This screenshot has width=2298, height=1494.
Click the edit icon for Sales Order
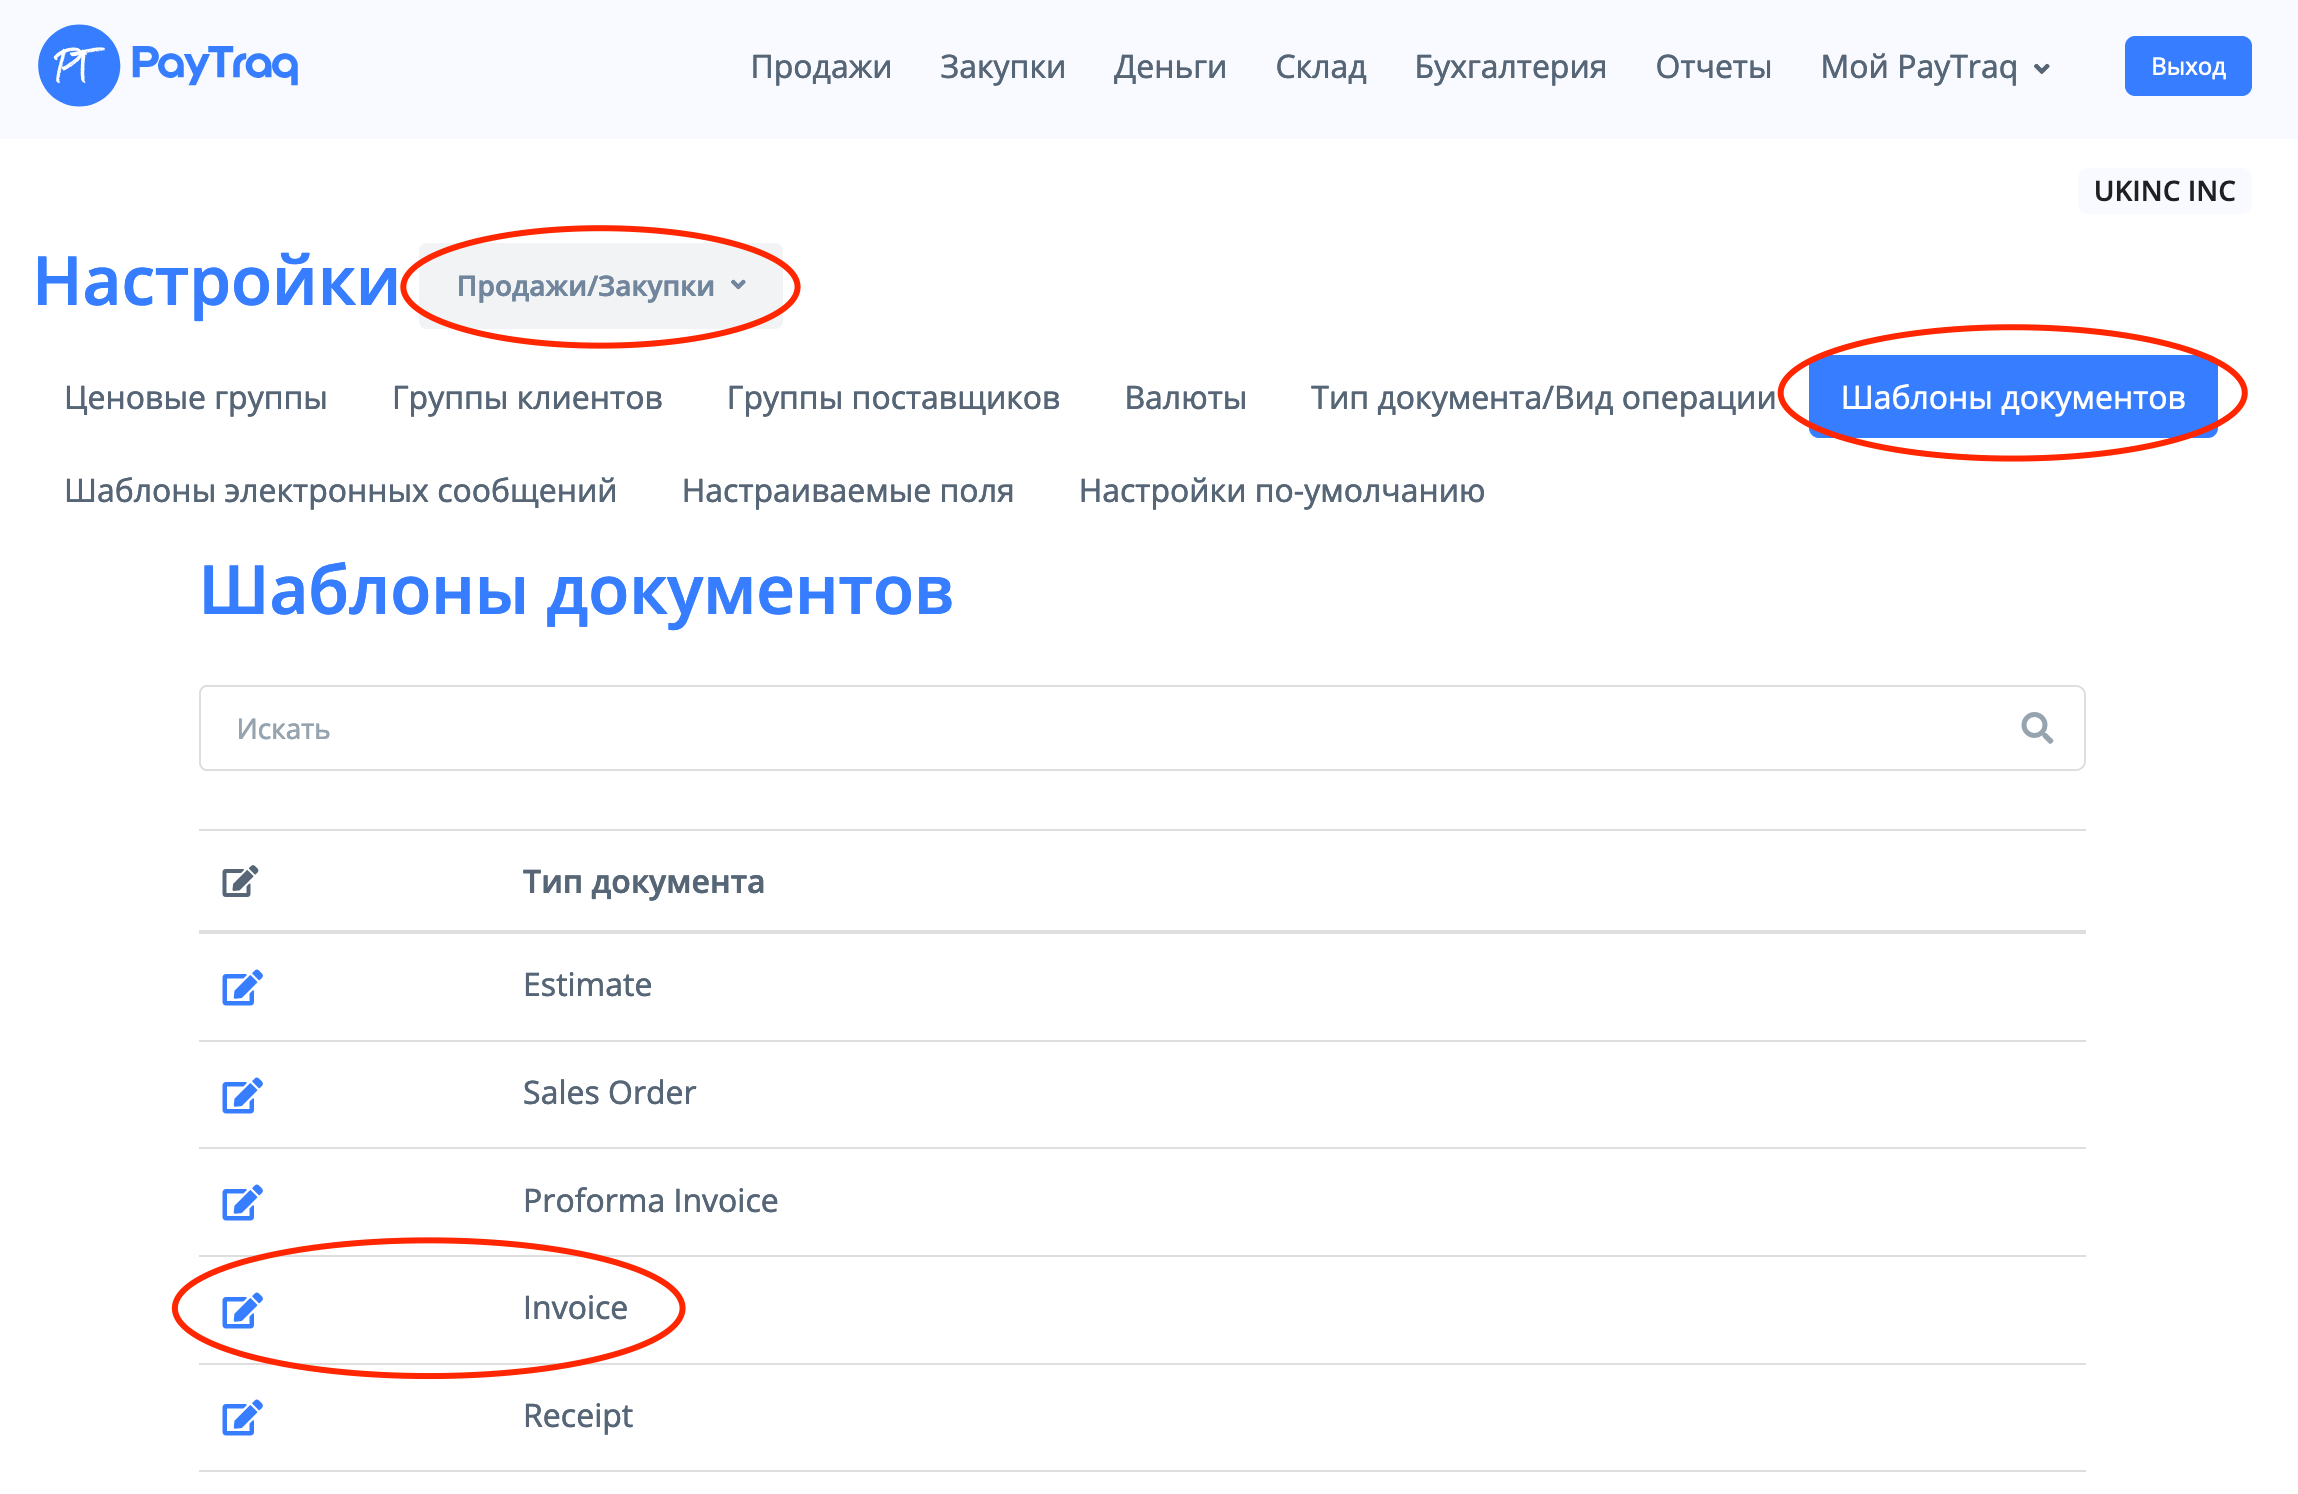pyautogui.click(x=241, y=1095)
